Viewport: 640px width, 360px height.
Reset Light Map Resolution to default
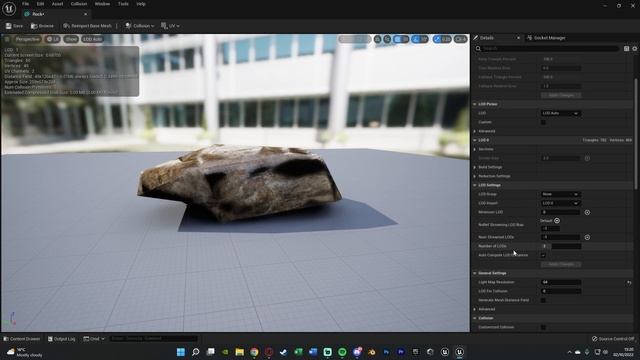pos(629,282)
